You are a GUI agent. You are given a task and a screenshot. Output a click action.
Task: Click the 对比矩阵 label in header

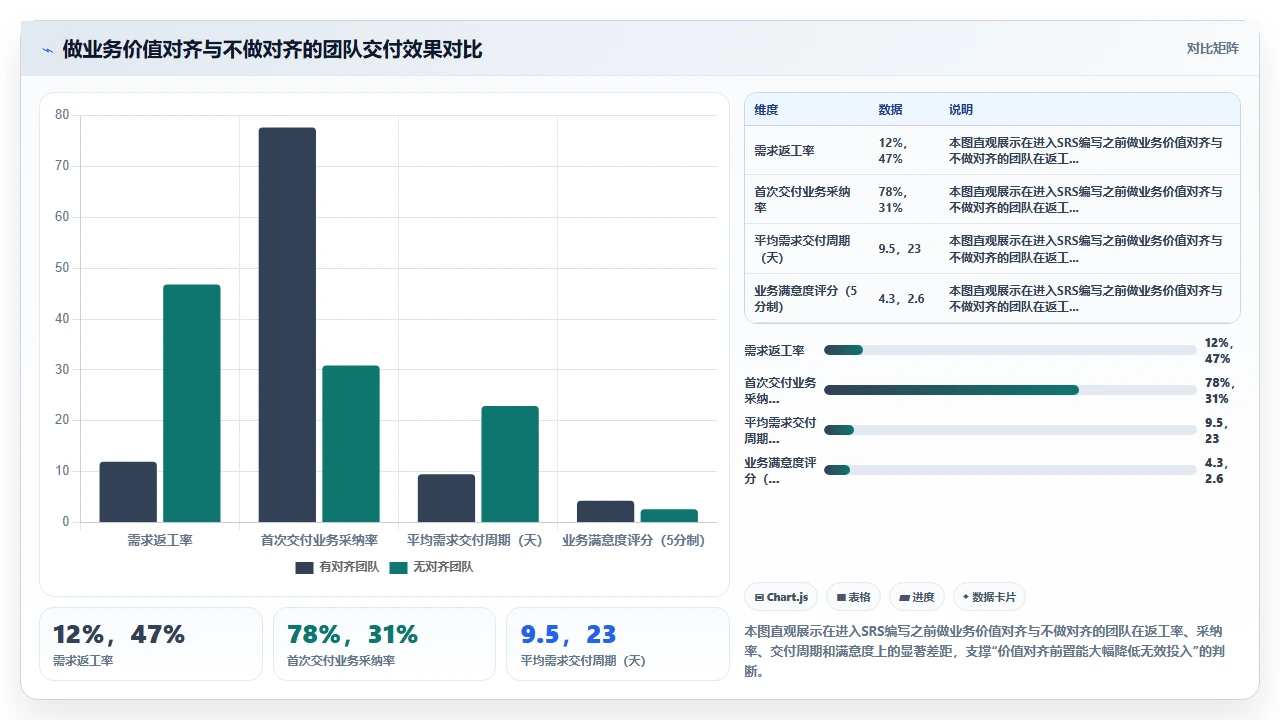click(1212, 48)
